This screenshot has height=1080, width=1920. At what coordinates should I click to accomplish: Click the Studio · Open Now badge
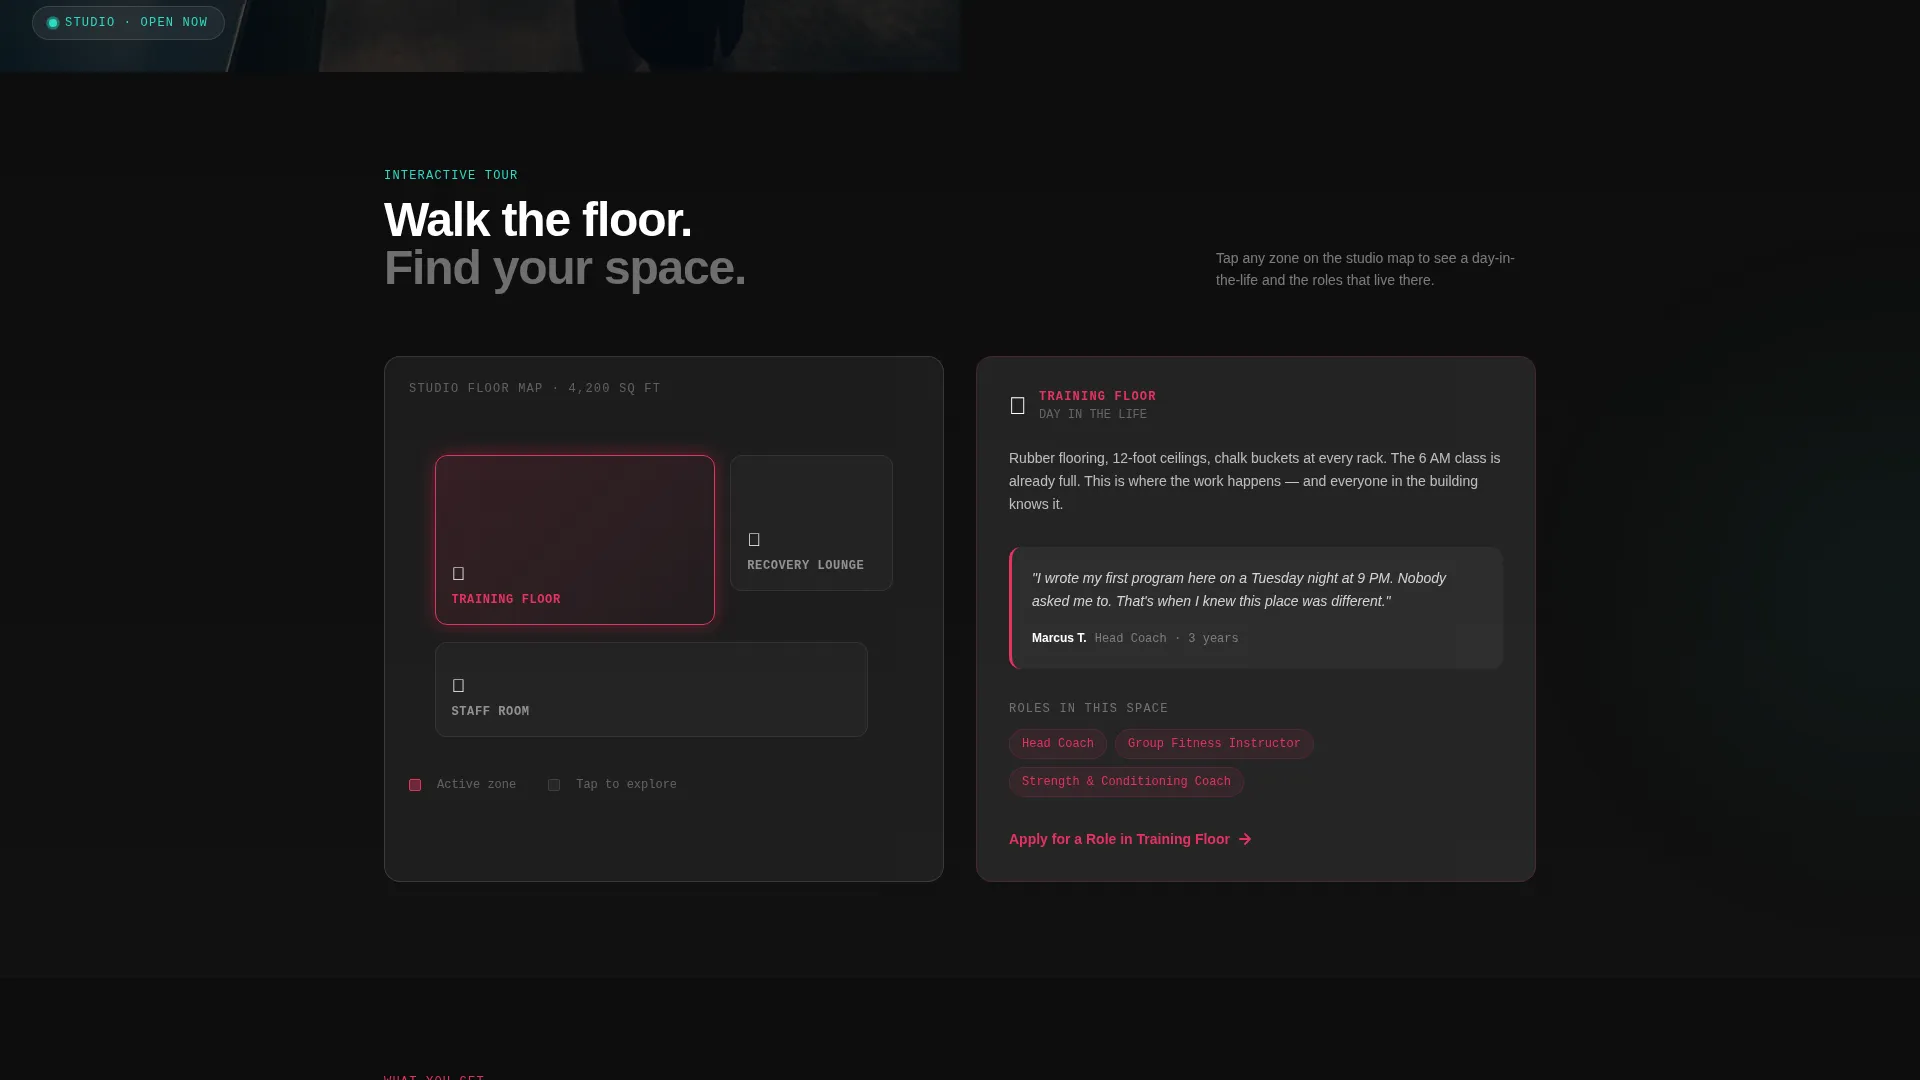128,23
